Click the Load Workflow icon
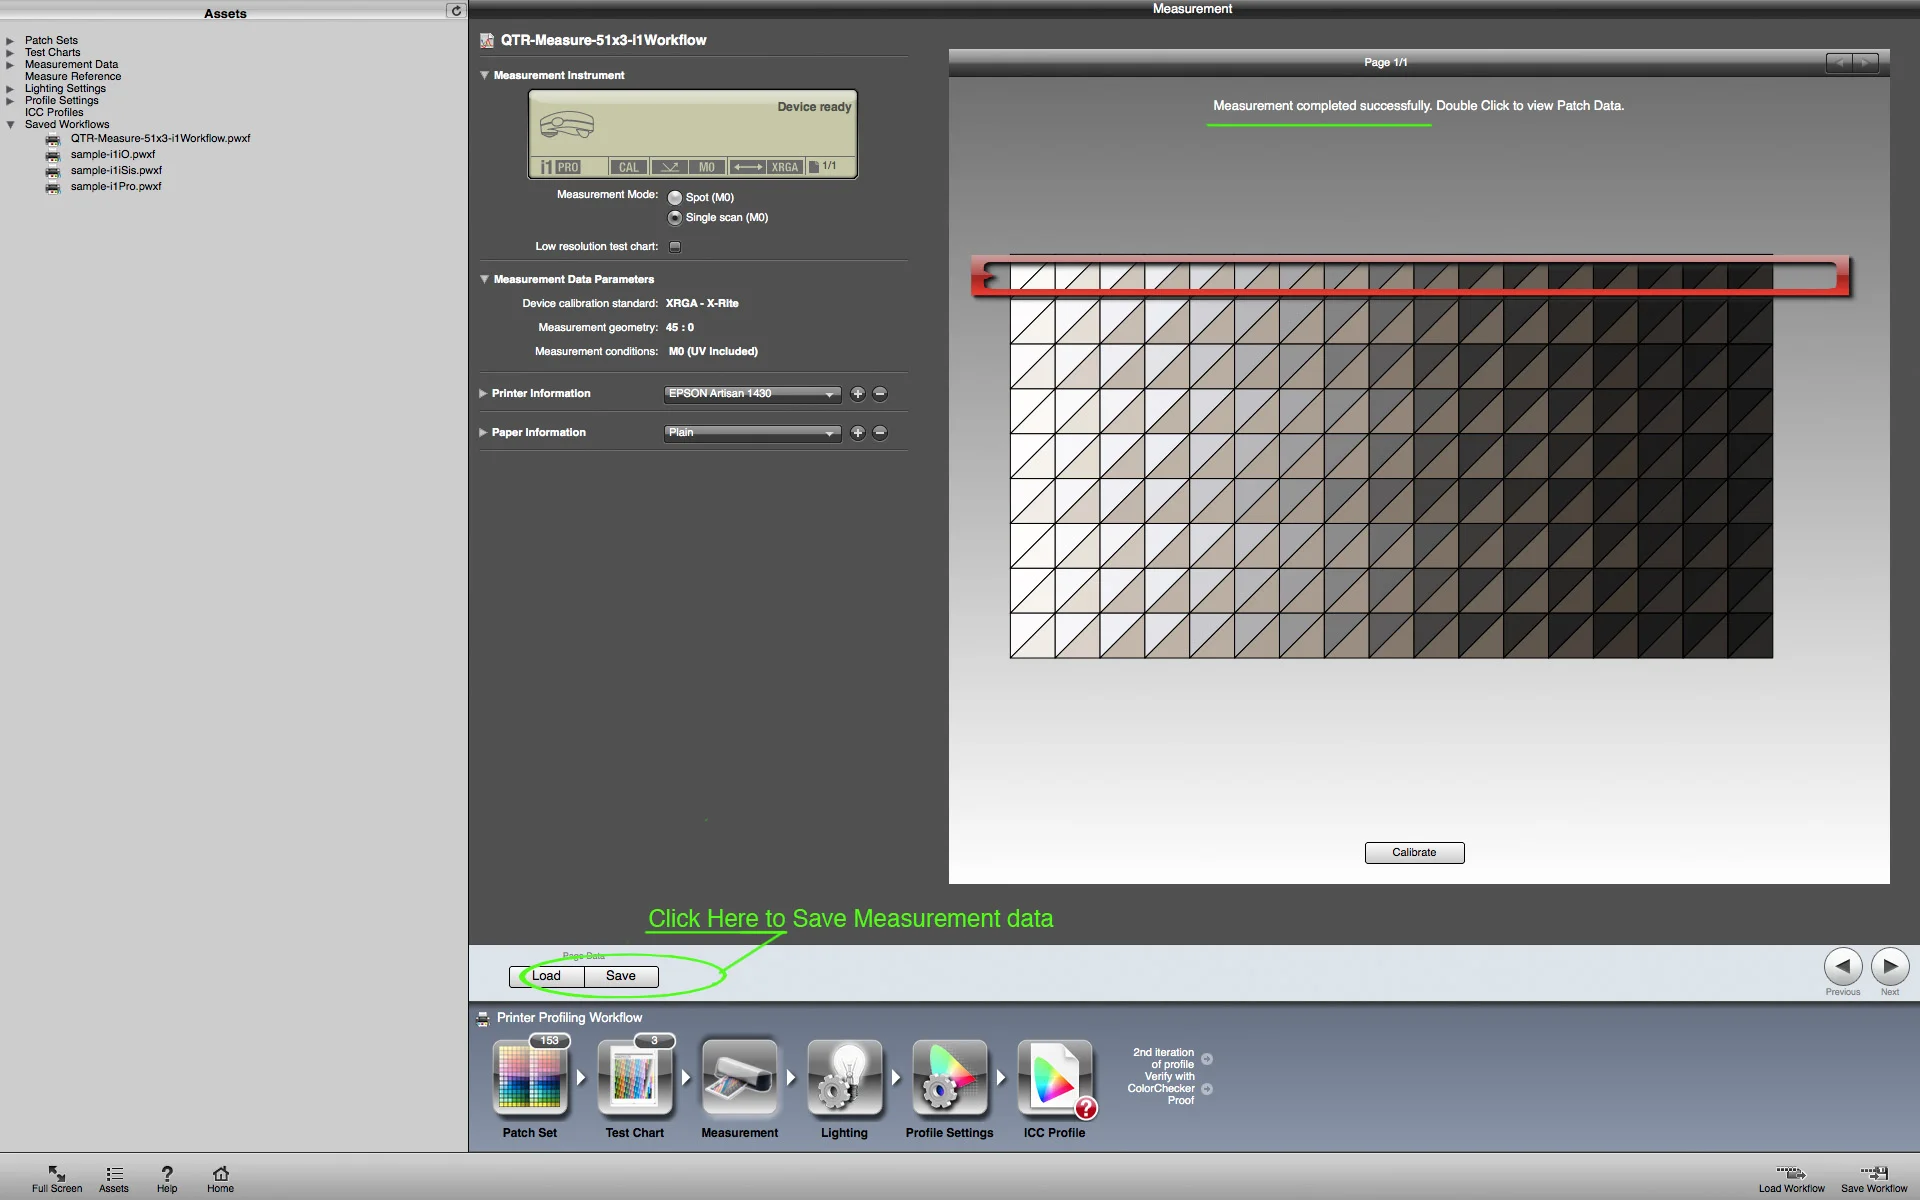The width and height of the screenshot is (1920, 1200). 1790,1174
